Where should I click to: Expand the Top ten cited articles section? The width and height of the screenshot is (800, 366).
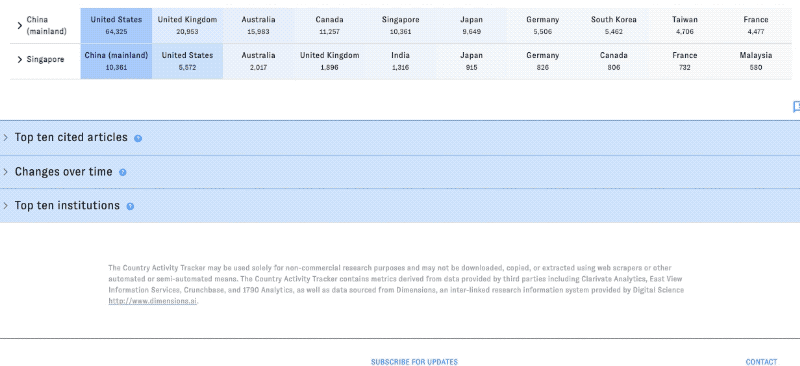point(400,138)
